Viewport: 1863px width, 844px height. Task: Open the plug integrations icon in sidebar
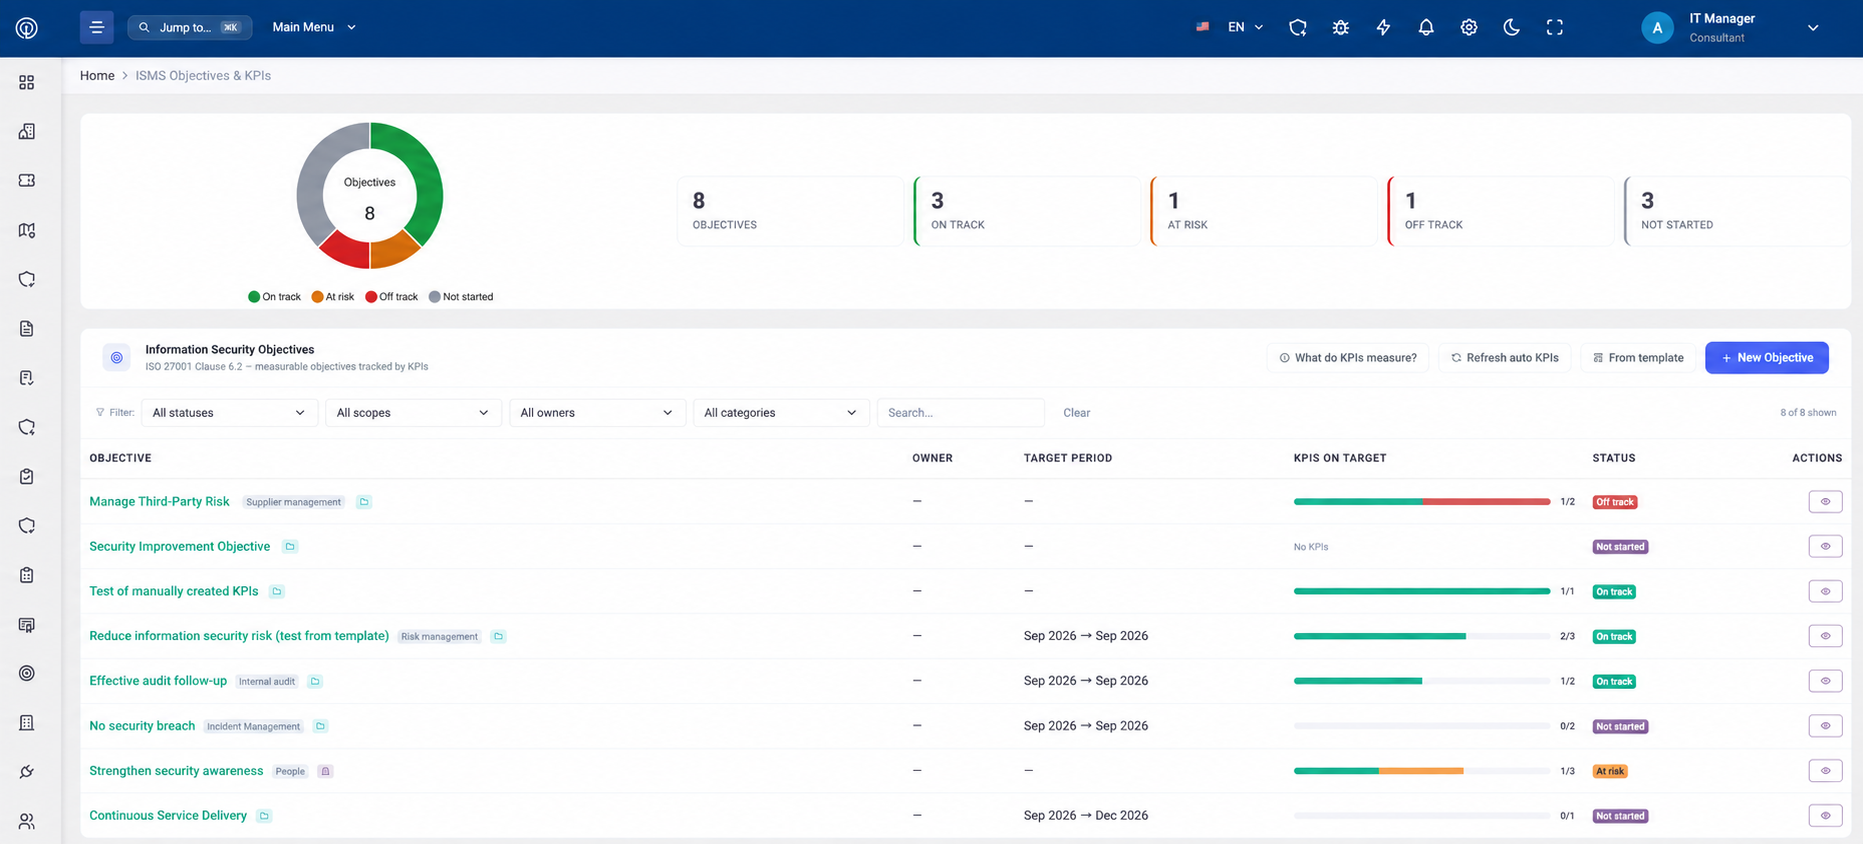click(x=27, y=772)
